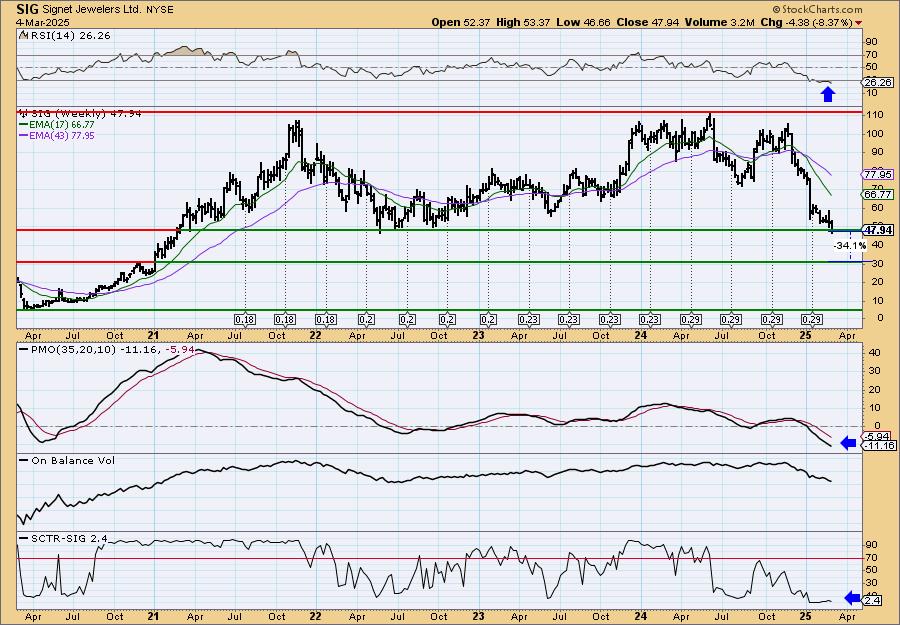Screen dimensions: 900x625
Task: Click the On Balance Vol panel label
Action: [x=72, y=460]
